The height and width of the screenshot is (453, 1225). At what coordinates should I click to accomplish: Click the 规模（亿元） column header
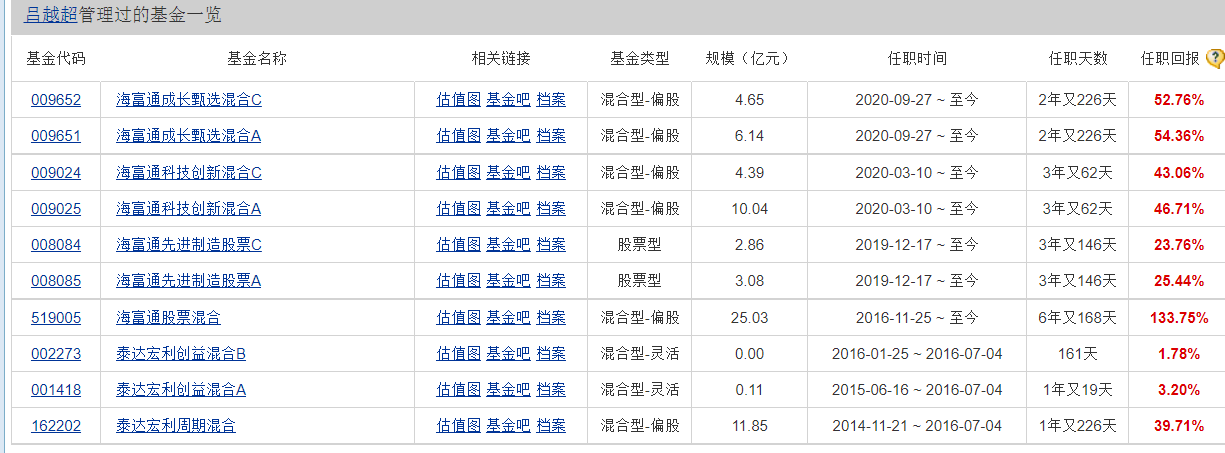tap(748, 58)
